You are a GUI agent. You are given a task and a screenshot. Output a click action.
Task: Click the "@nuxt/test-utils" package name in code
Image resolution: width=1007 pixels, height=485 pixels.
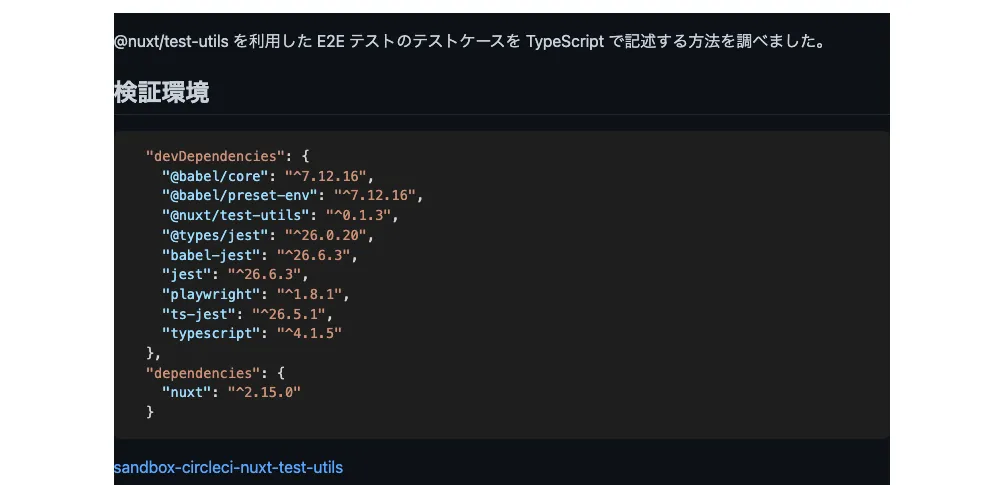(x=238, y=215)
